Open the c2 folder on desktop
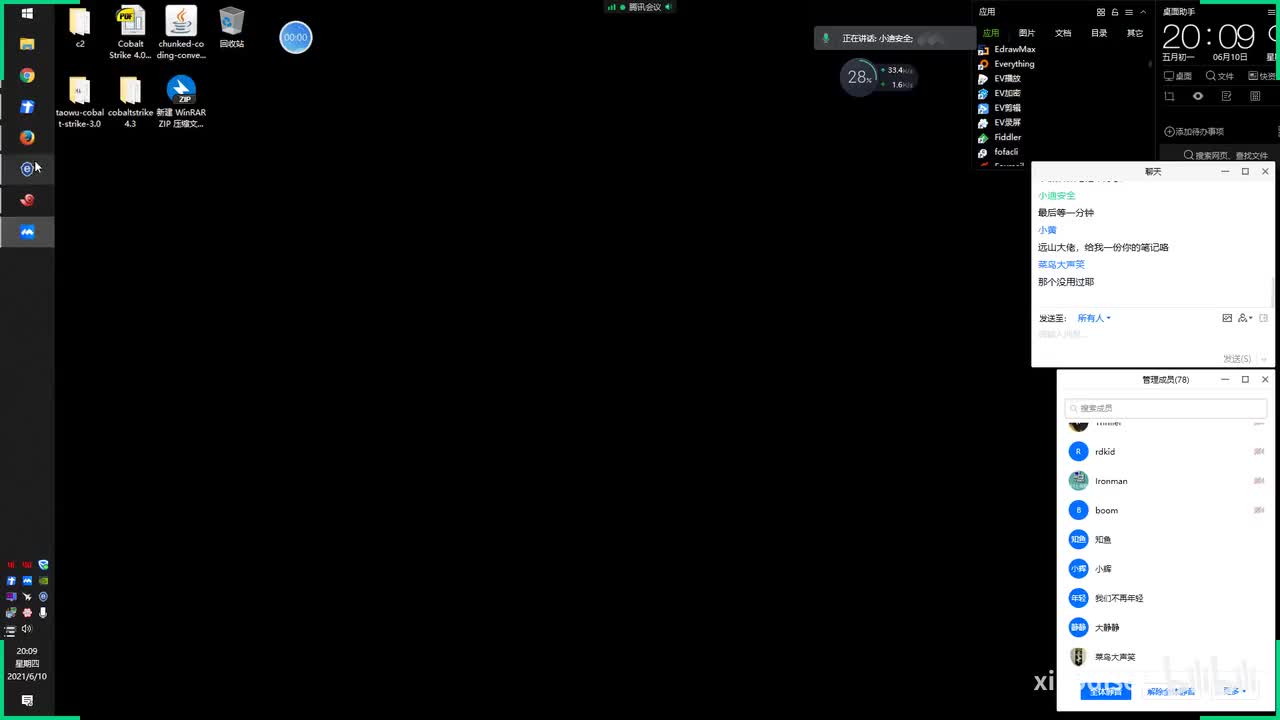 [80, 27]
